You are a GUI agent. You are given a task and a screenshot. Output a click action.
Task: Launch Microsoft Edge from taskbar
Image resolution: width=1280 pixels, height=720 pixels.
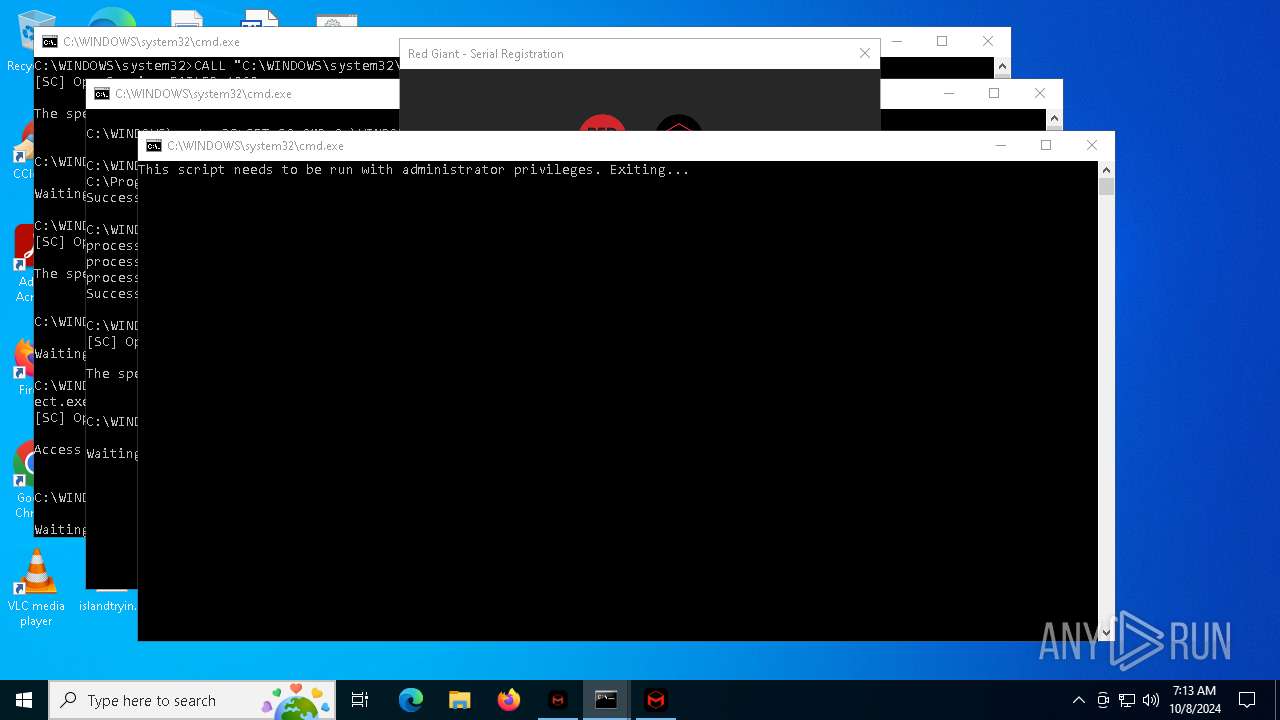pyautogui.click(x=411, y=700)
